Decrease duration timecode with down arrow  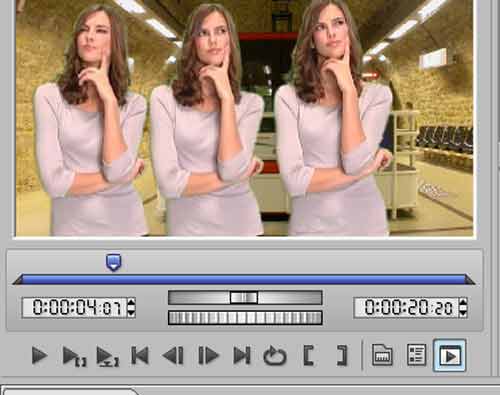pos(463,312)
